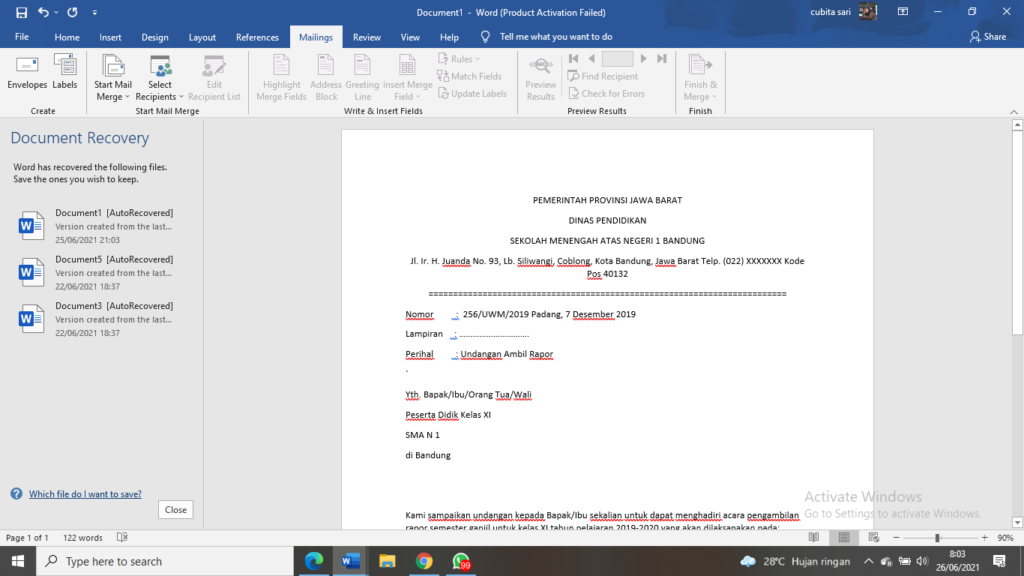This screenshot has height=576, width=1024.
Task: Open the Help tab
Action: [449, 37]
